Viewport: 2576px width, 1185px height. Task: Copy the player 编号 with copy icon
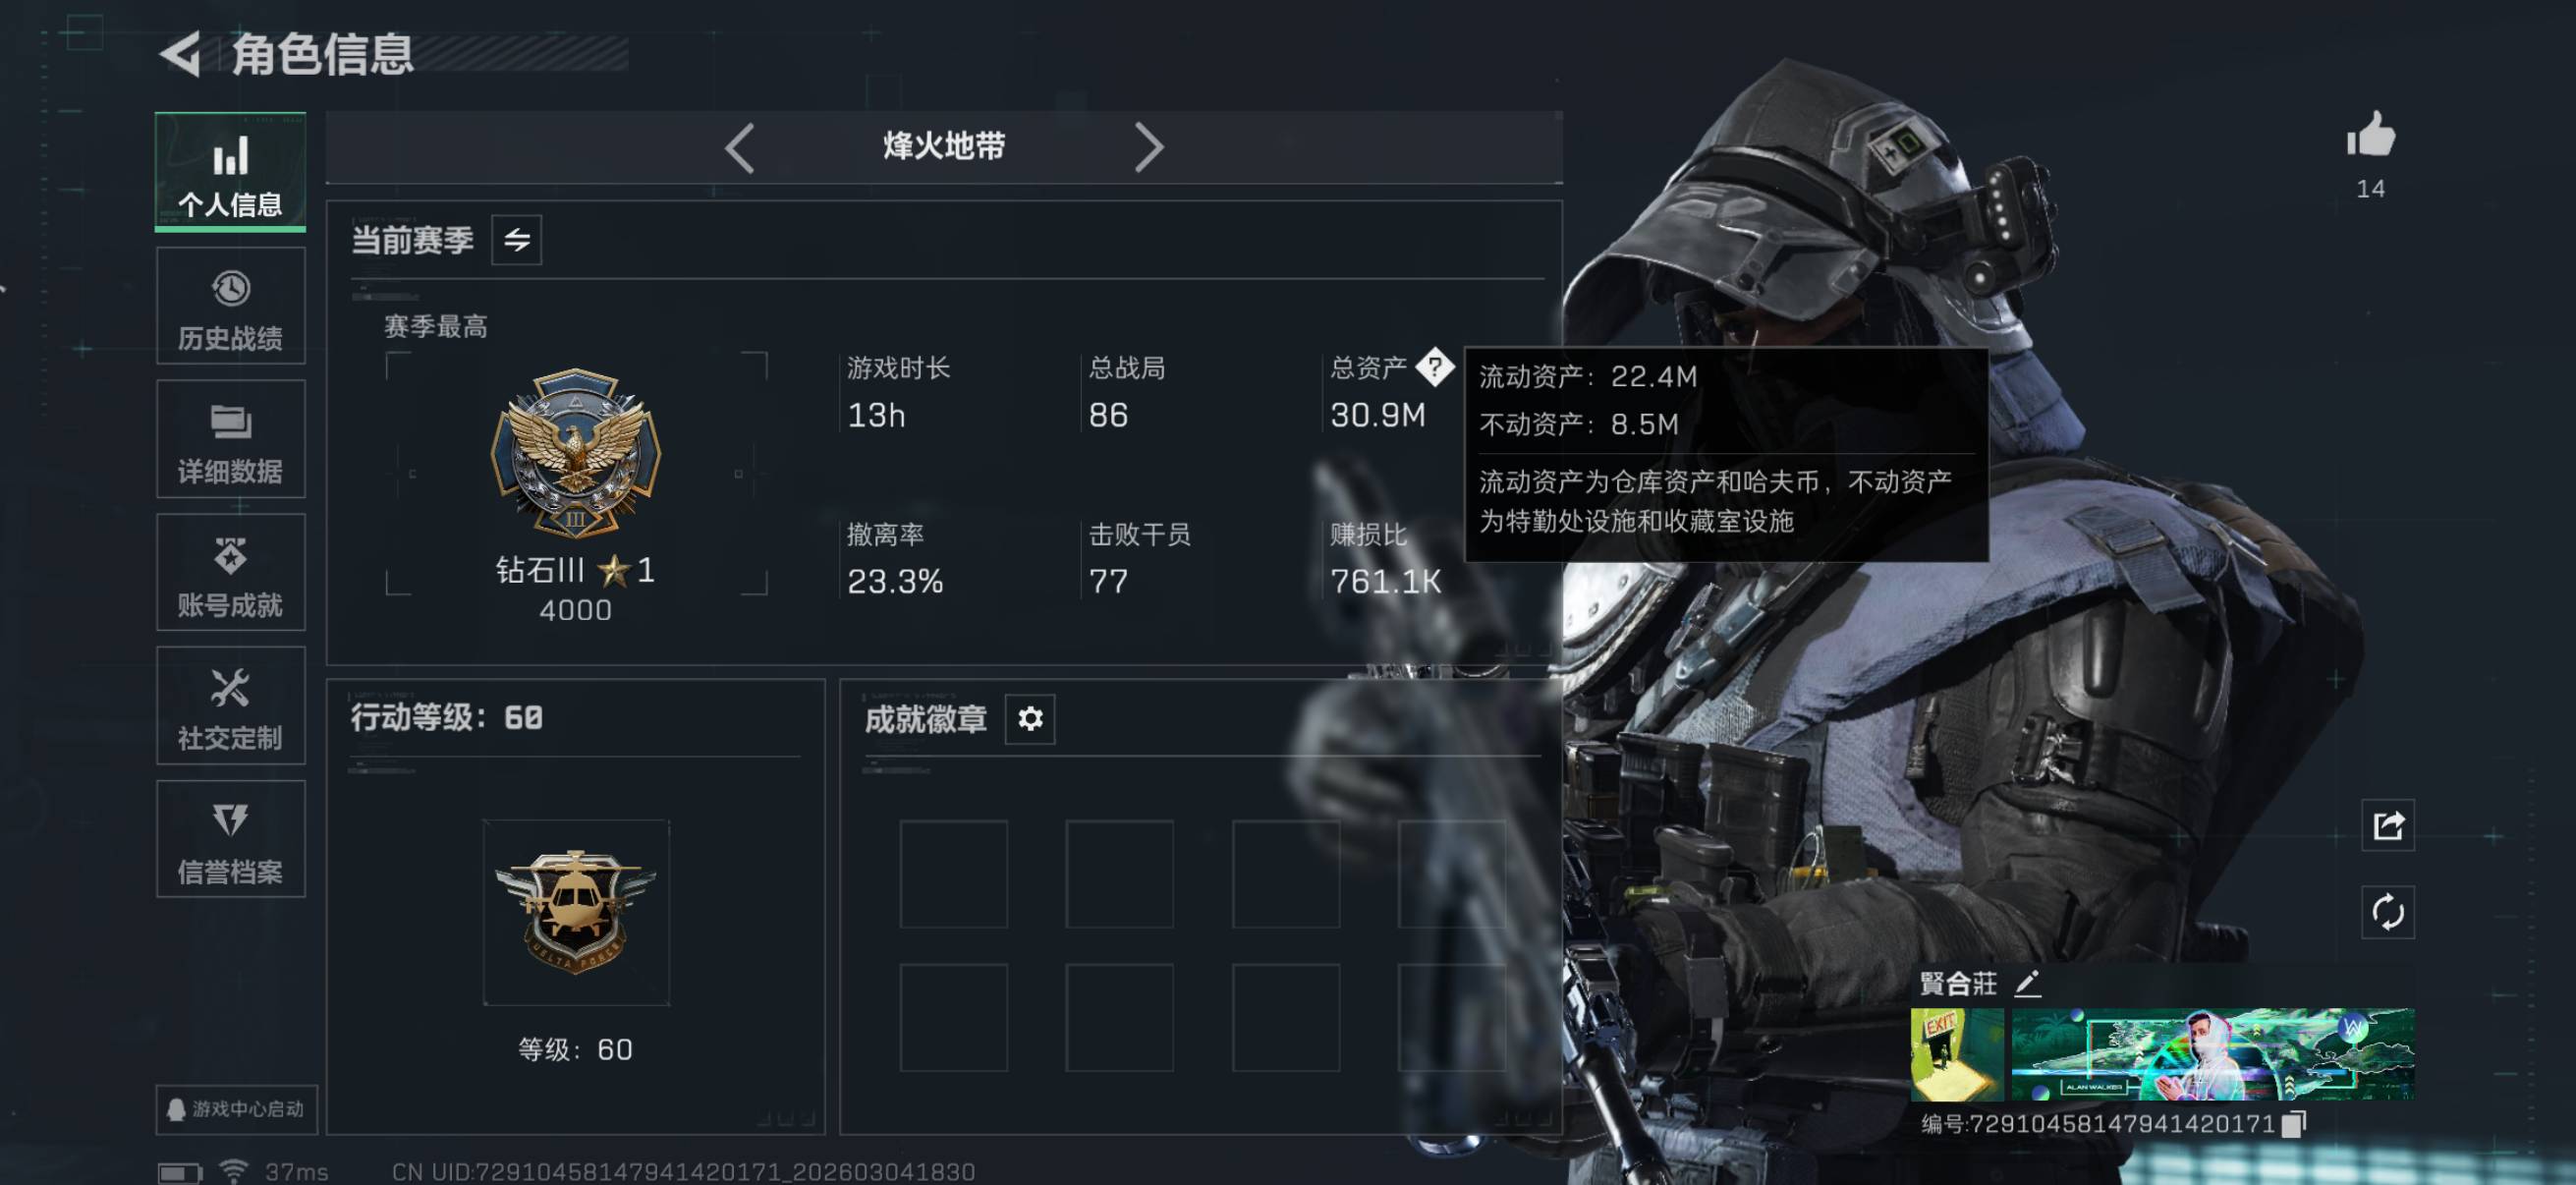coord(2294,1125)
